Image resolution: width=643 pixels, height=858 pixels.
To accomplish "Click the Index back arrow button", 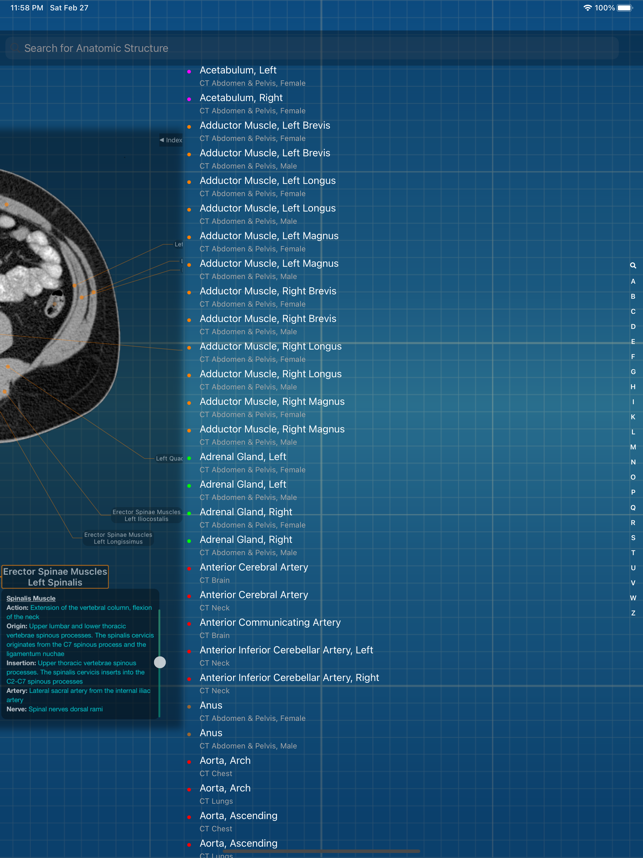I will coord(170,140).
